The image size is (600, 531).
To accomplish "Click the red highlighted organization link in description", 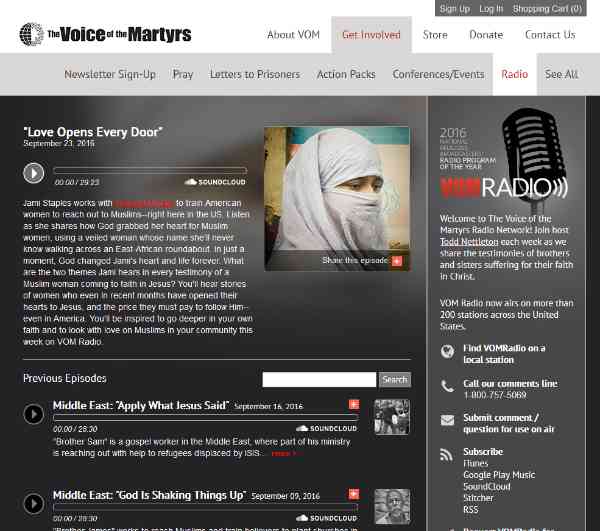I will click(144, 203).
